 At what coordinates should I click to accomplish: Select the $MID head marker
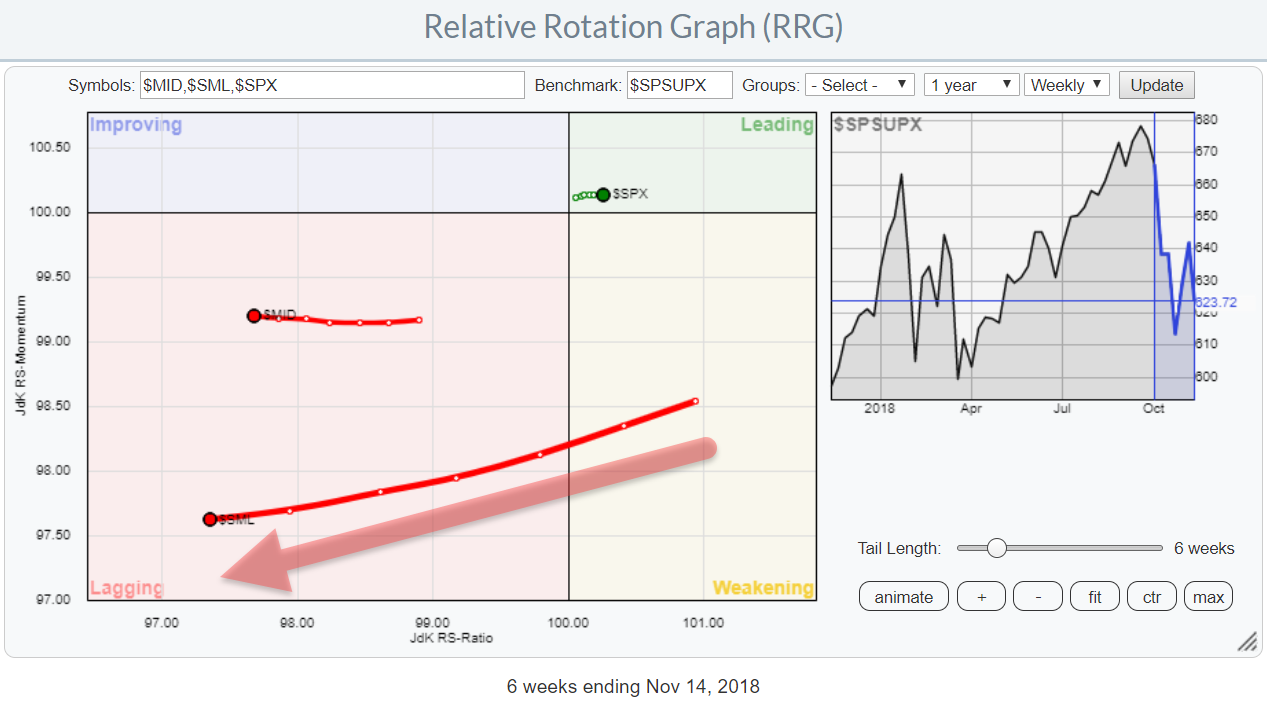[x=254, y=315]
